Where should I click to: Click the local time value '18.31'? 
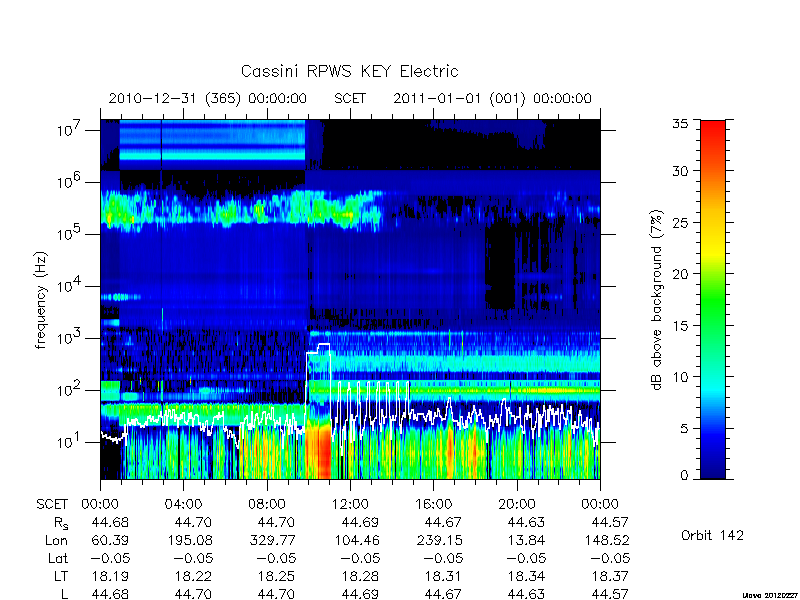click(x=443, y=577)
